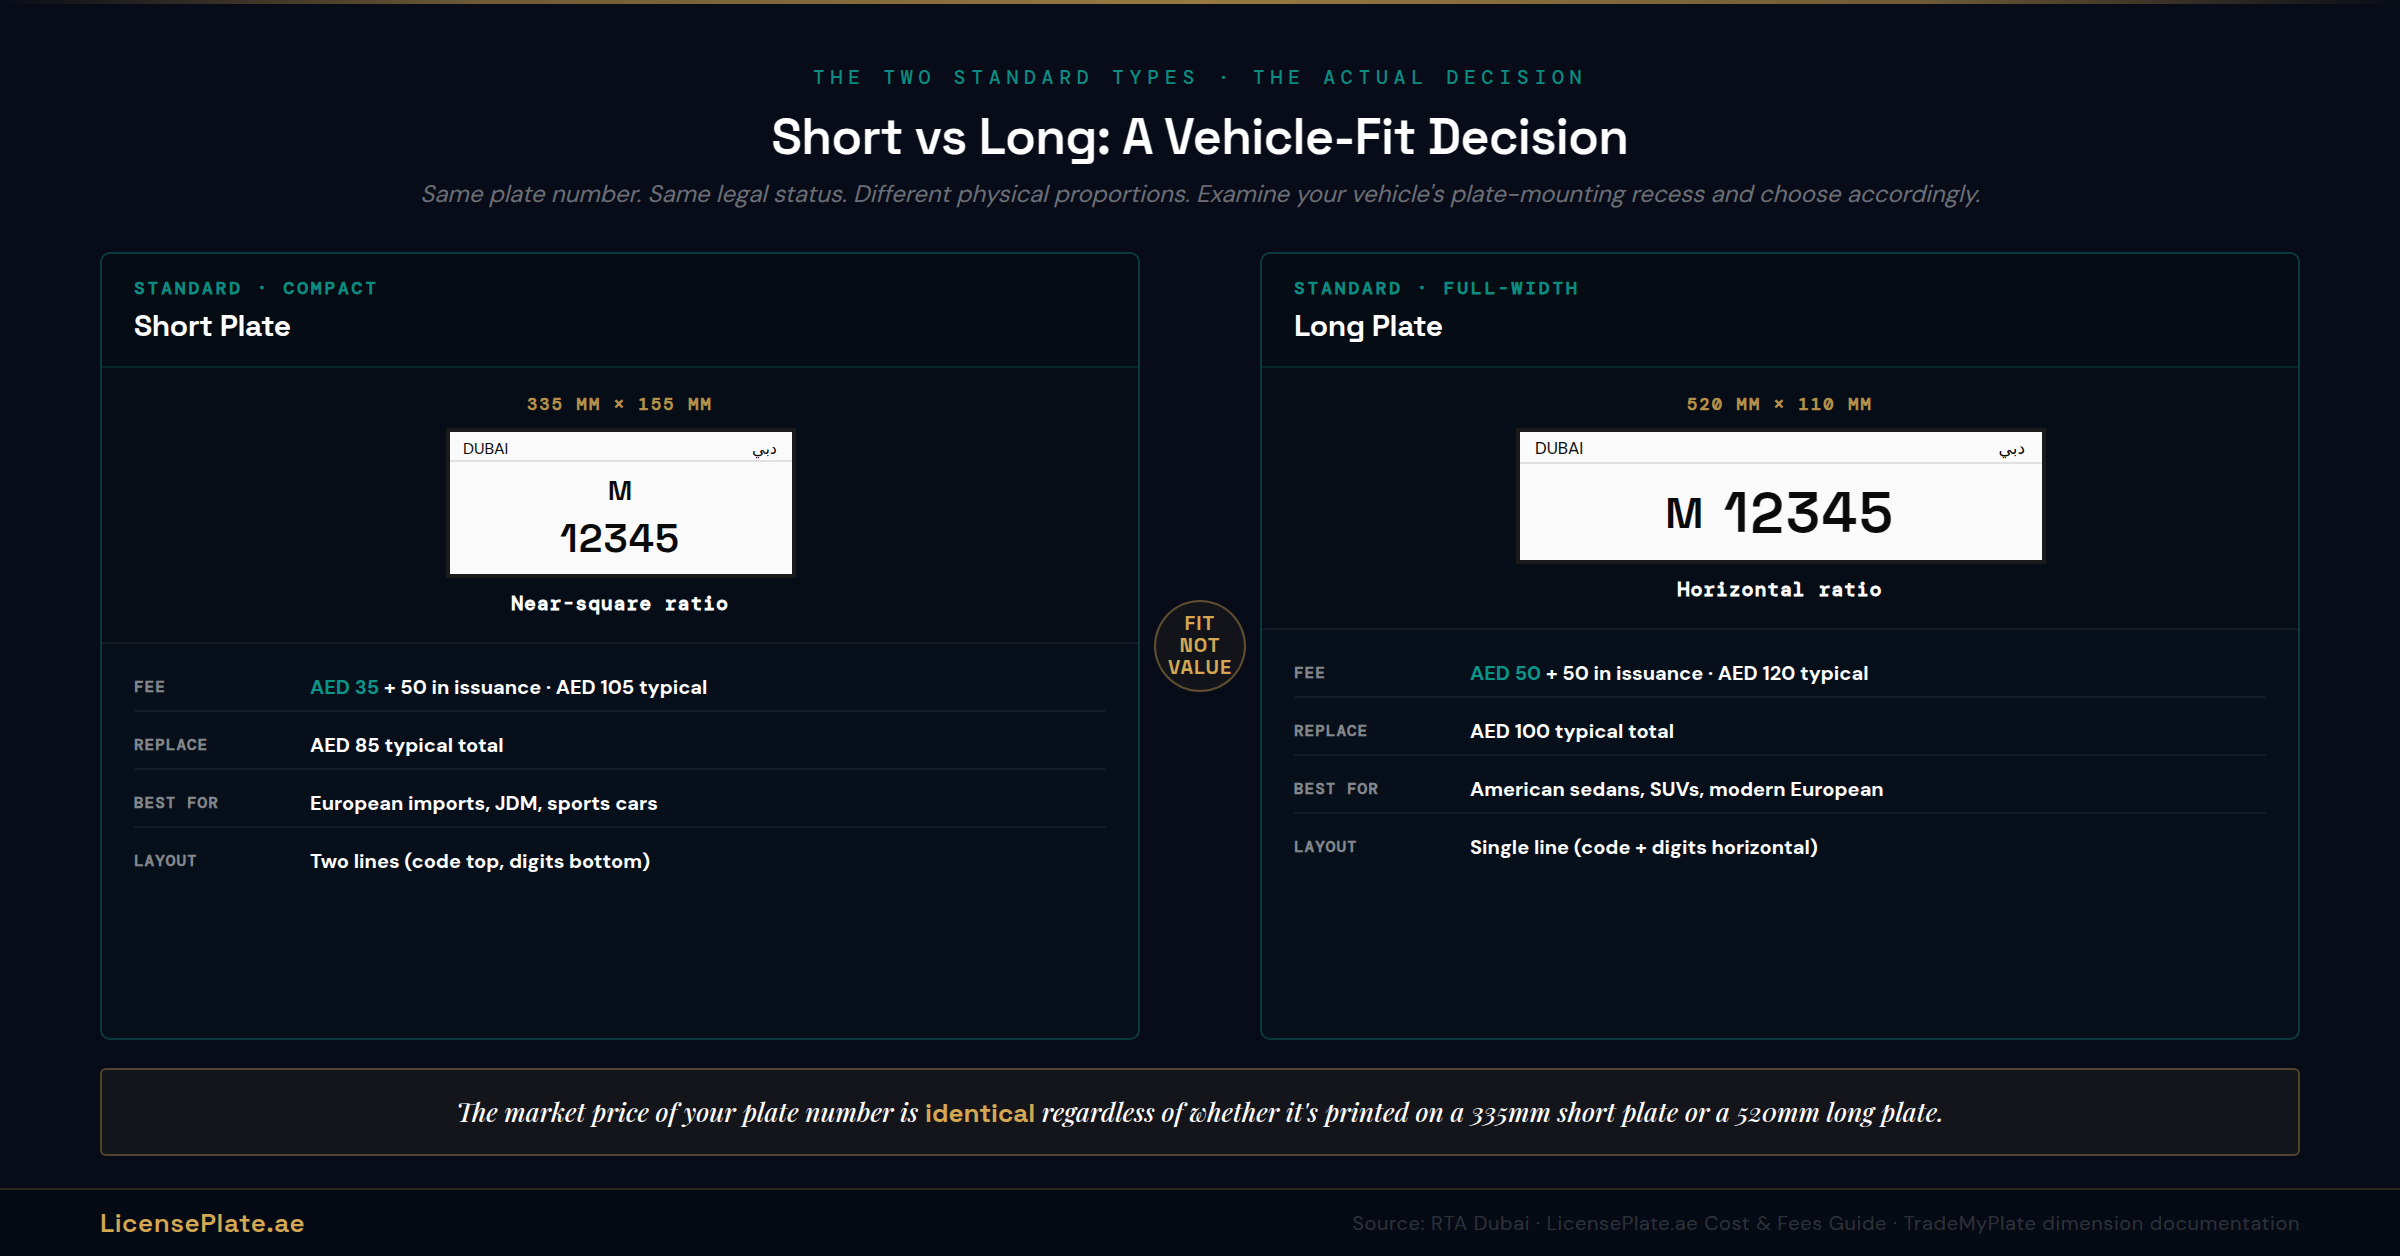This screenshot has width=2400, height=1256.
Task: Click the highlighted word identical in banner
Action: (x=980, y=1113)
